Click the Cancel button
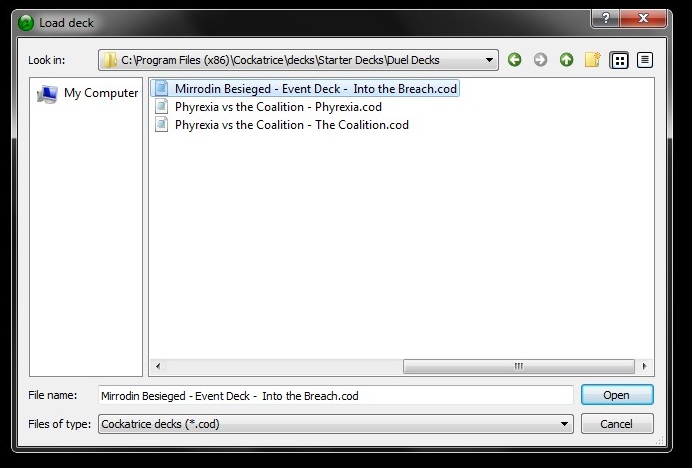Viewport: 692px width, 468px height. coord(617,424)
